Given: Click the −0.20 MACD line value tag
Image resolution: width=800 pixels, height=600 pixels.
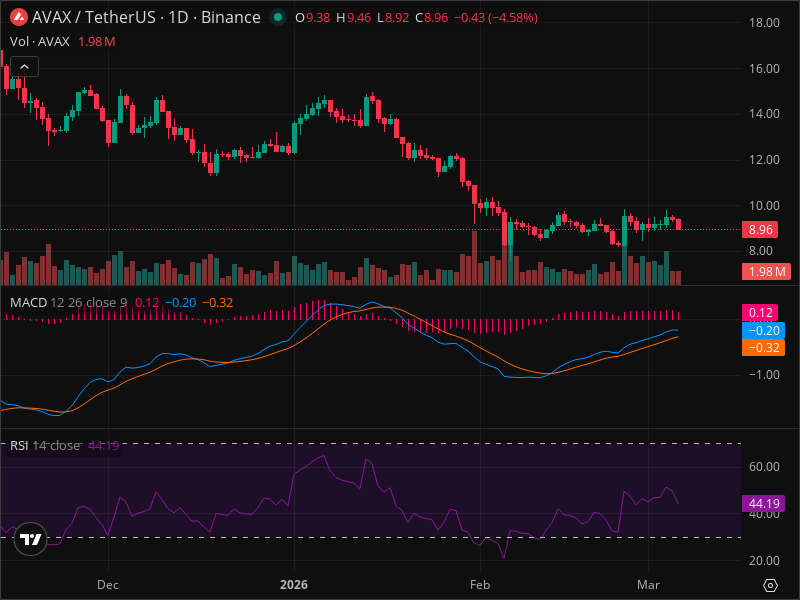Looking at the screenshot, I should tap(763, 331).
